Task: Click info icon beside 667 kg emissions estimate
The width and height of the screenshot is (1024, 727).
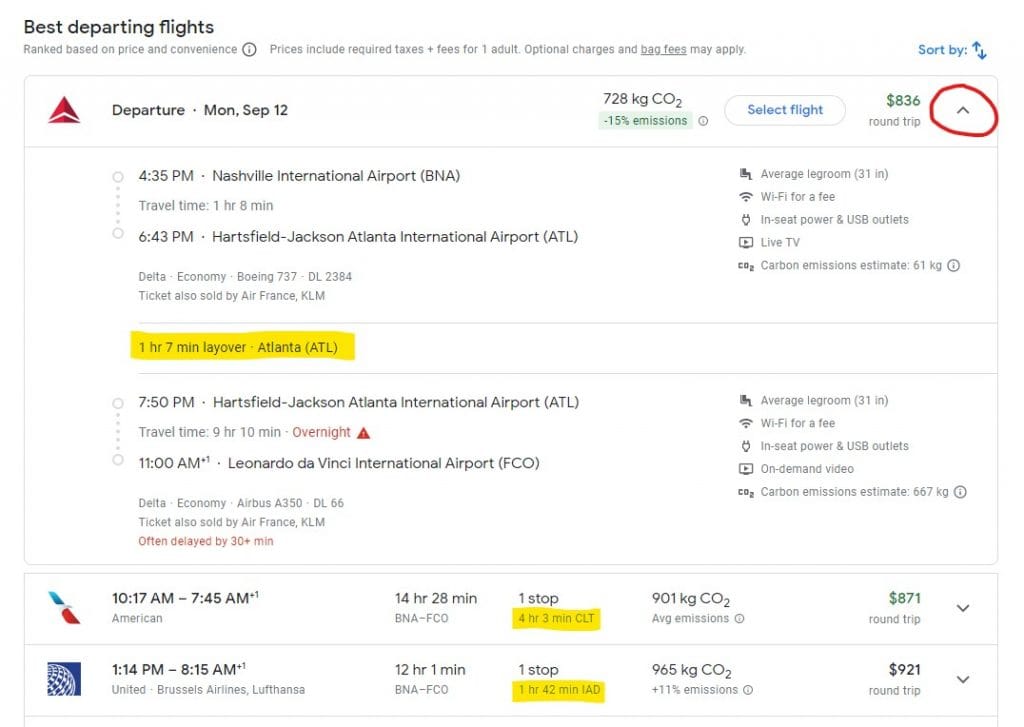Action: click(x=960, y=492)
